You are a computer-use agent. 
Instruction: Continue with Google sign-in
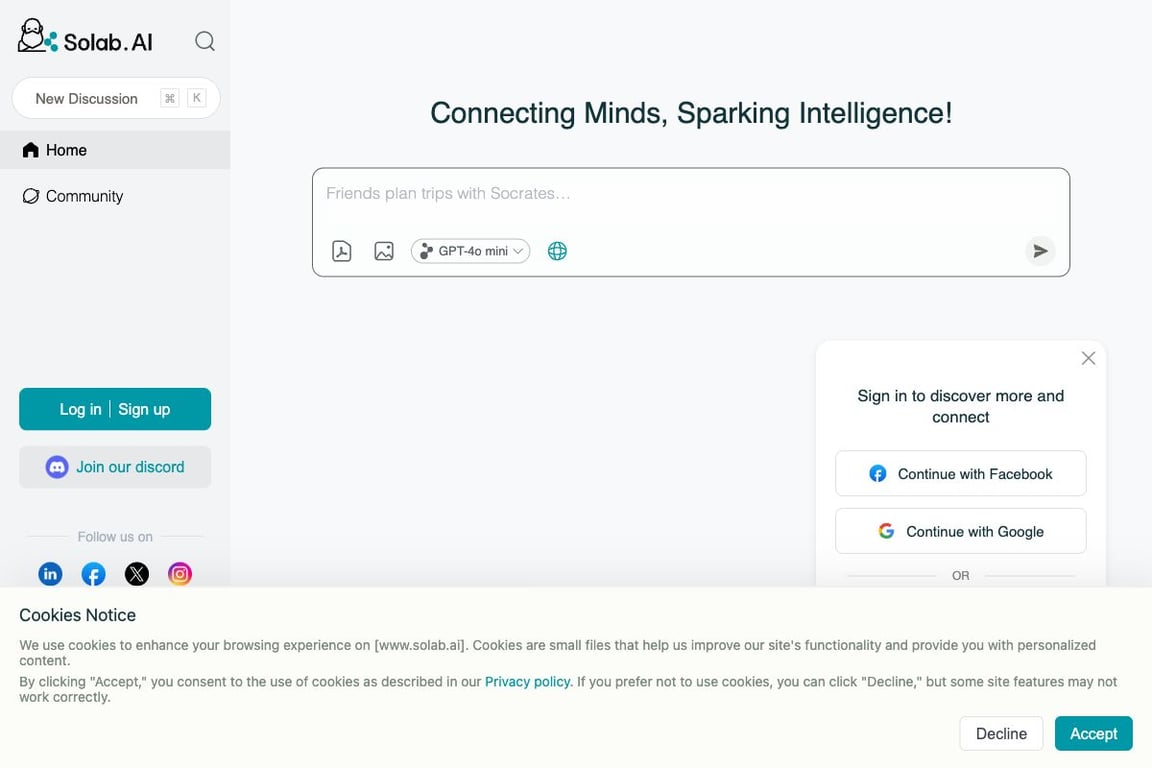tap(960, 532)
